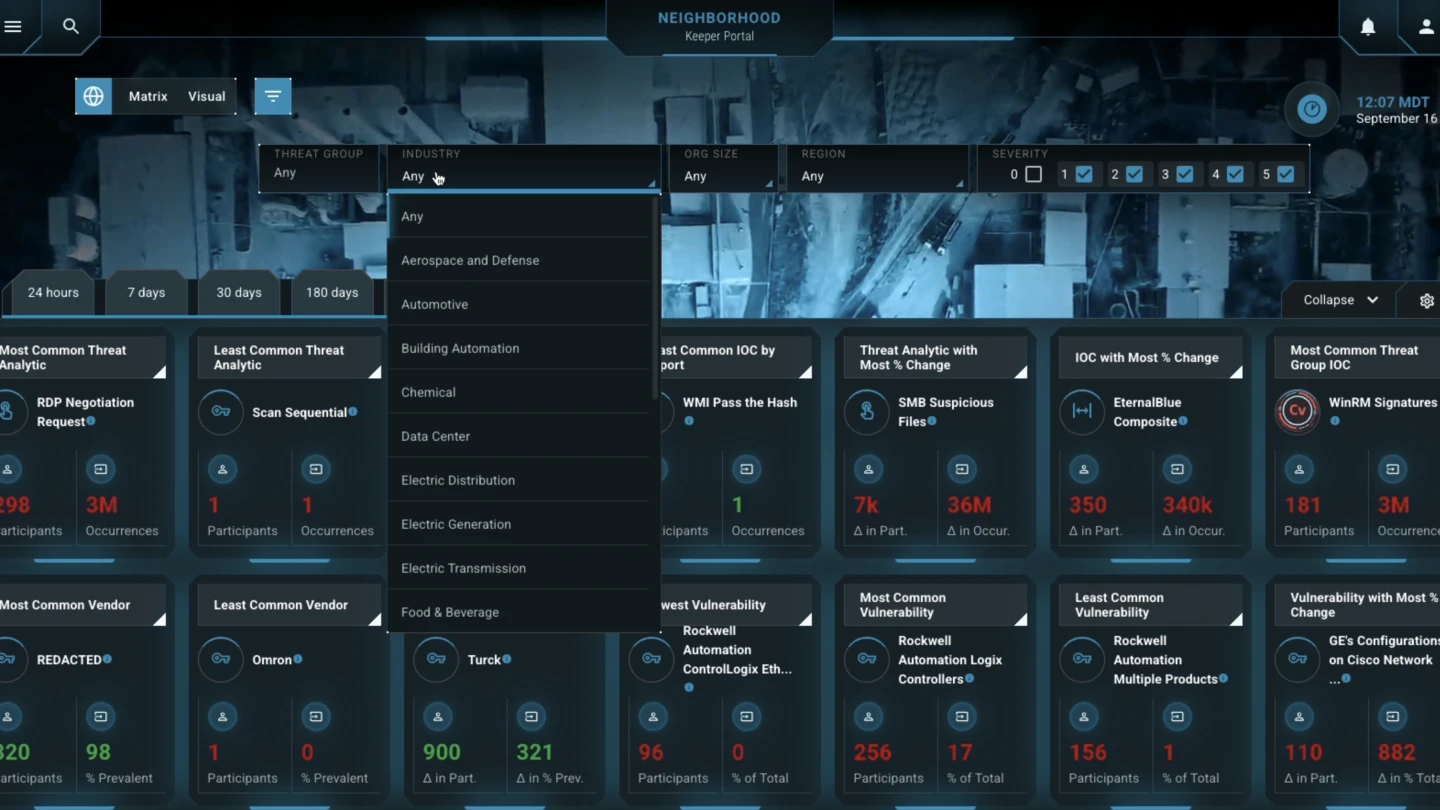Uncheck severity 5 checkbox

(1285, 174)
